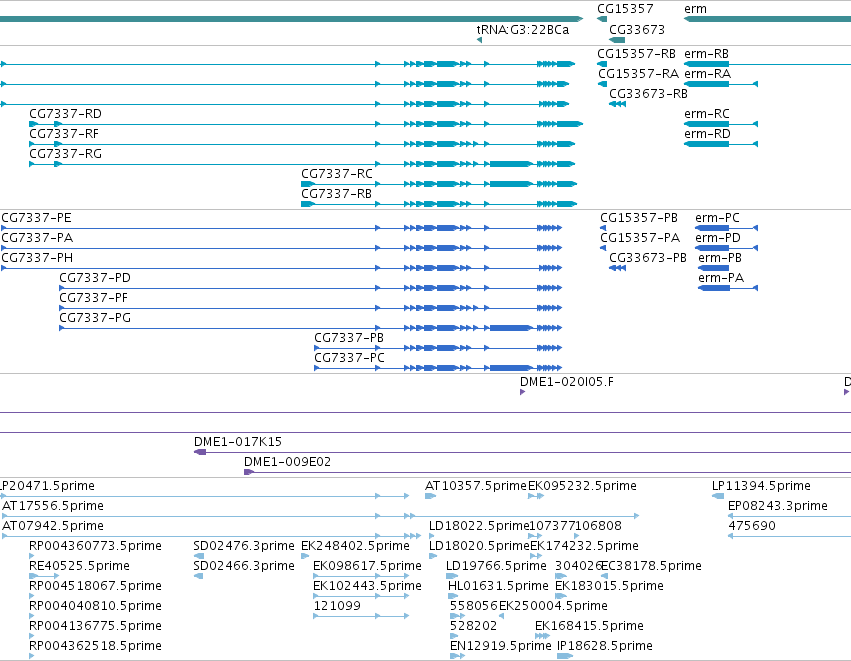The height and width of the screenshot is (661, 851).
Task: Select protein erm-PD
Action: click(x=717, y=238)
